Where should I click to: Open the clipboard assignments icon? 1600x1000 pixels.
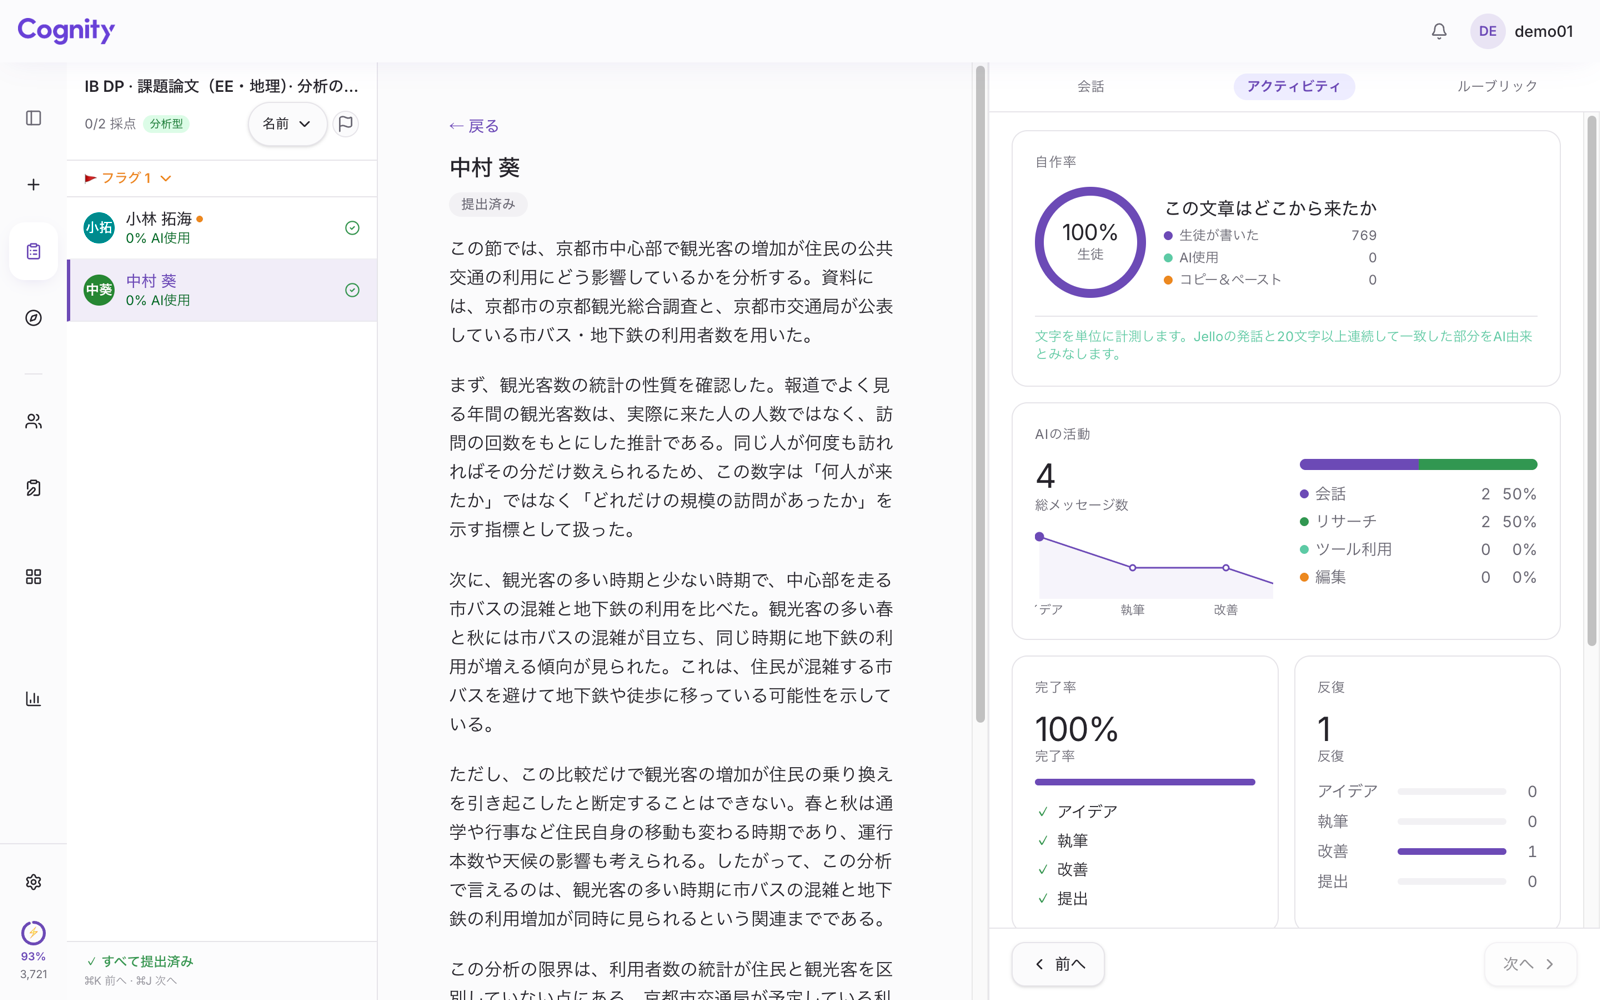tap(33, 251)
